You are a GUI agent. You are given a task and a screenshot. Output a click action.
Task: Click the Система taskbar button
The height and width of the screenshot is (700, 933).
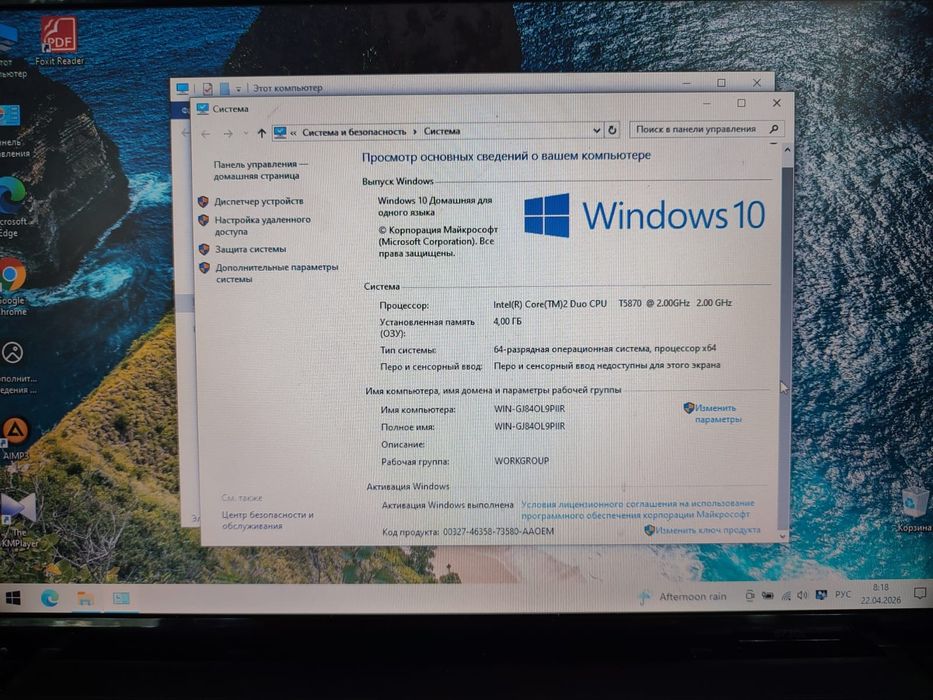pyautogui.click(x=121, y=598)
